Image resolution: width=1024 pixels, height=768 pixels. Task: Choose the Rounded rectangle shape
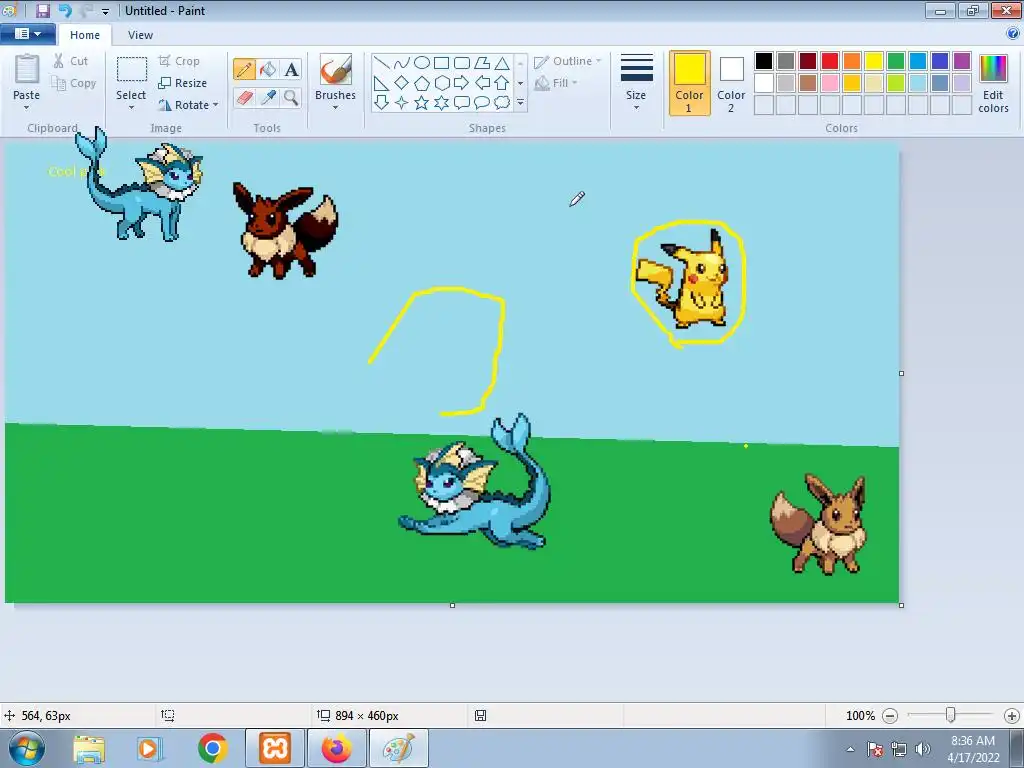pos(462,63)
